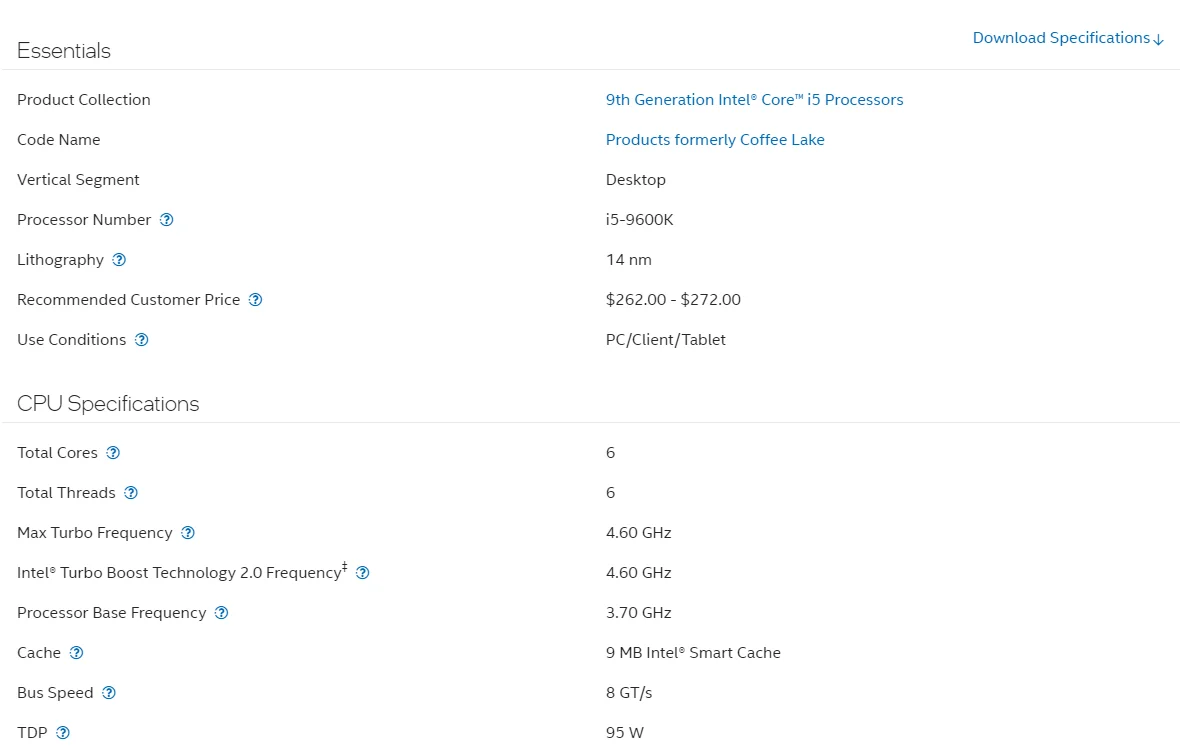This screenshot has height=752, width=1181.
Task: Click Processor Base Frequency help icon
Action: 221,613
